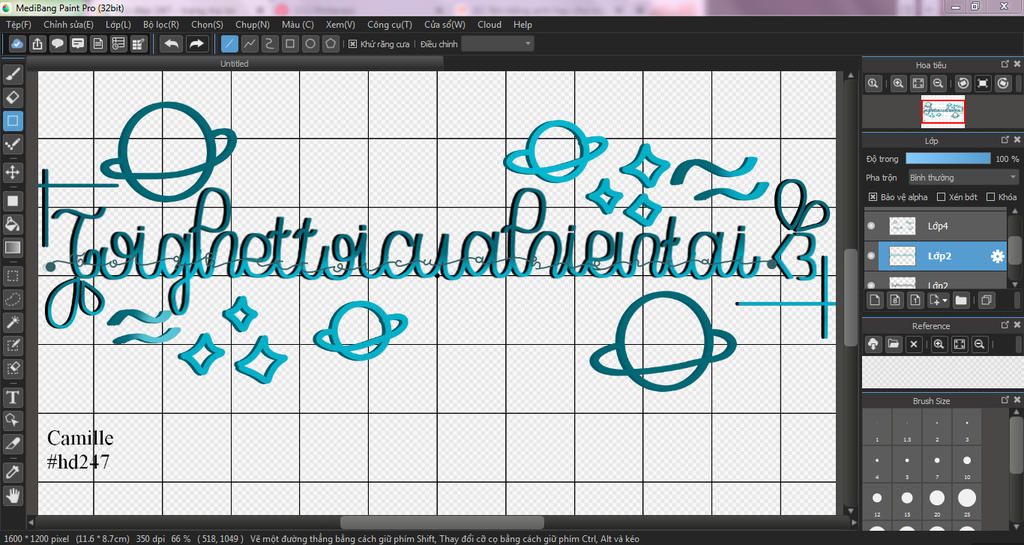
Task: Select the Fill rectangle tool
Action: coord(12,201)
